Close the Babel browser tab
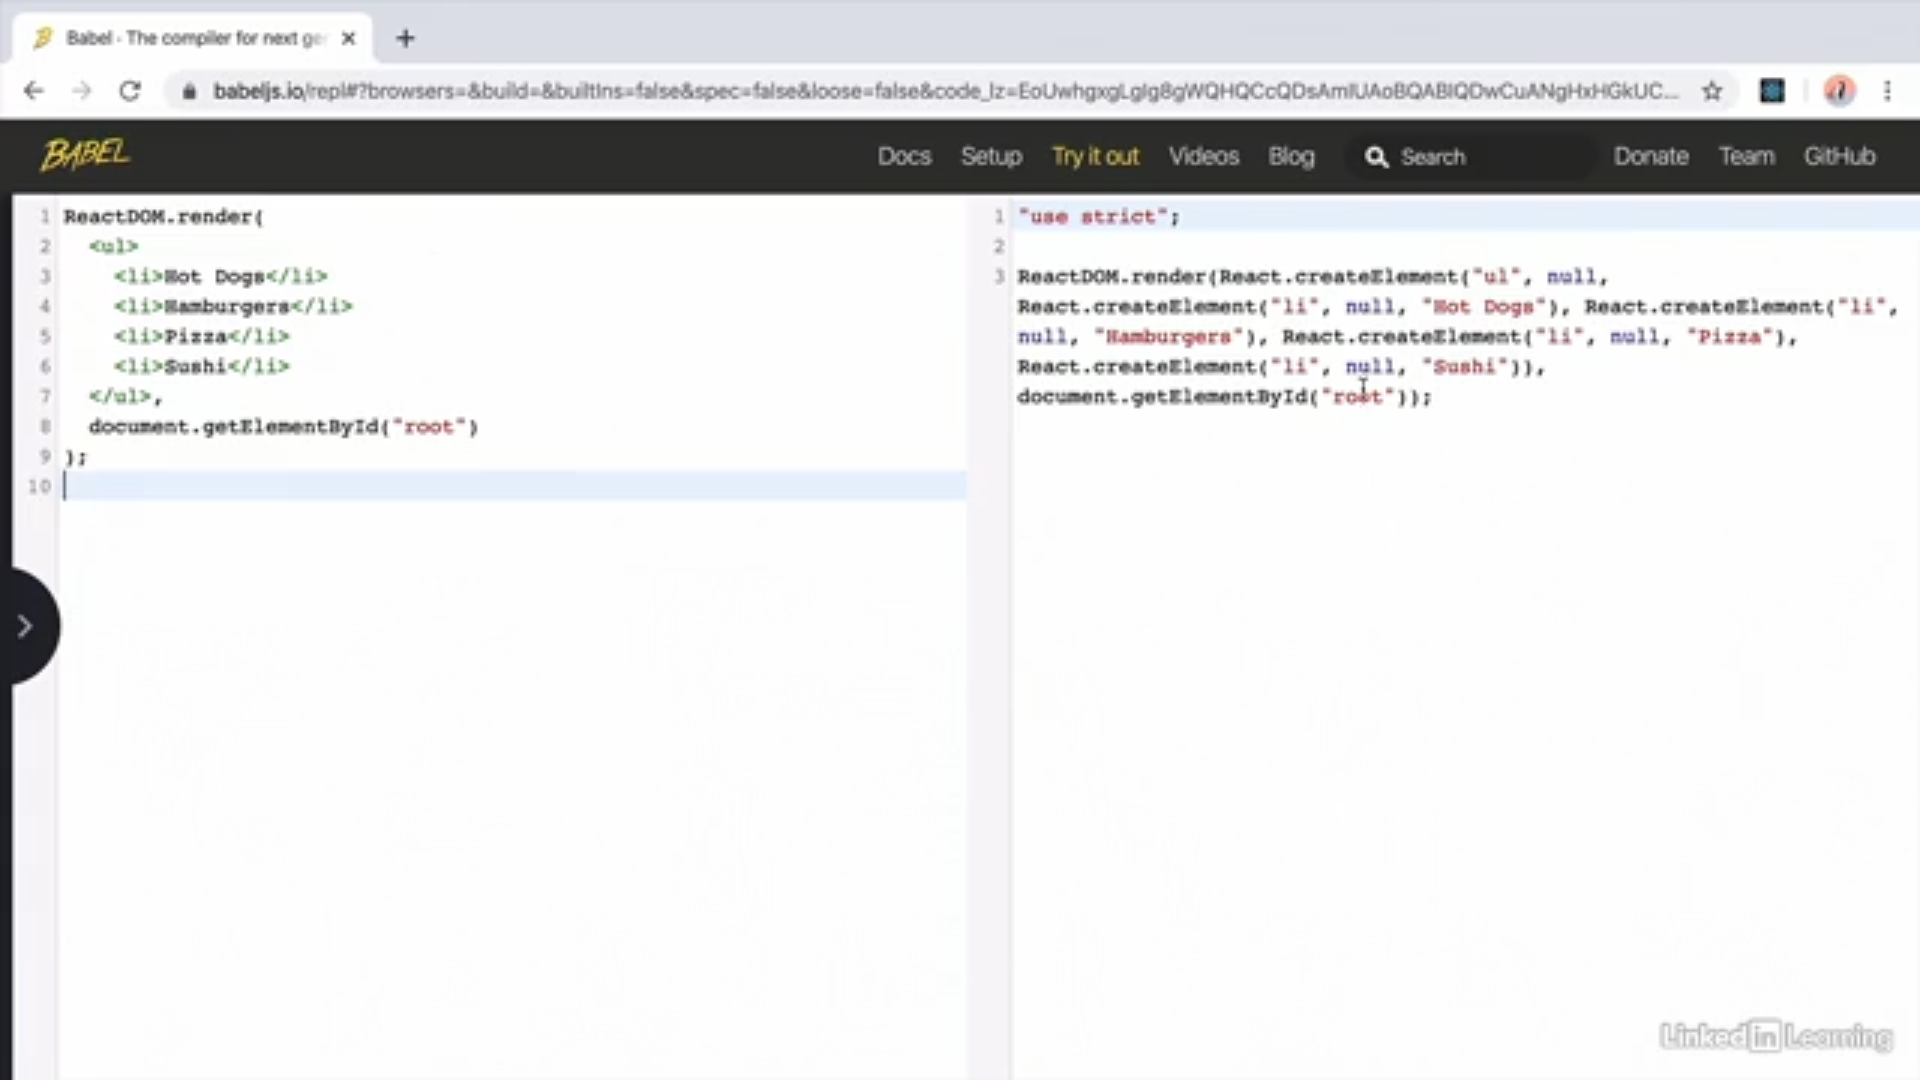The width and height of the screenshot is (1920, 1080). pos(348,38)
